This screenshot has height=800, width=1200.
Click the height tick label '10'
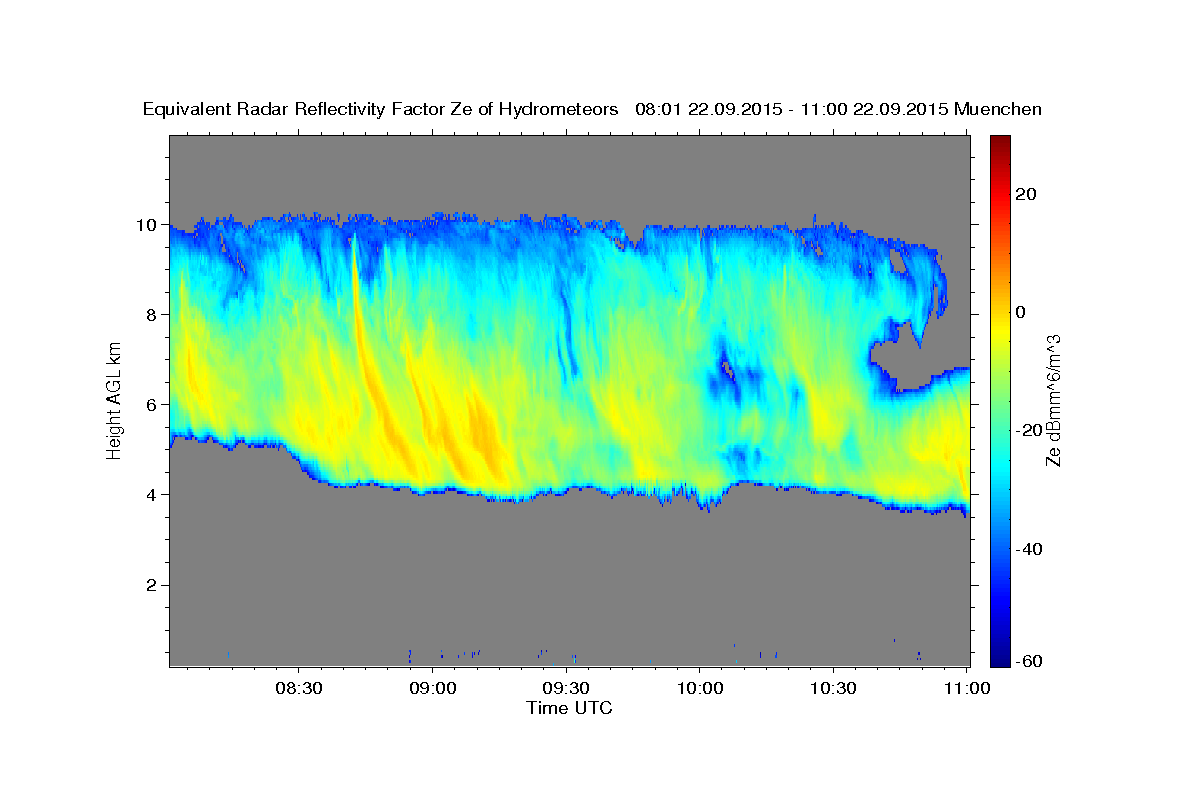tap(148, 225)
